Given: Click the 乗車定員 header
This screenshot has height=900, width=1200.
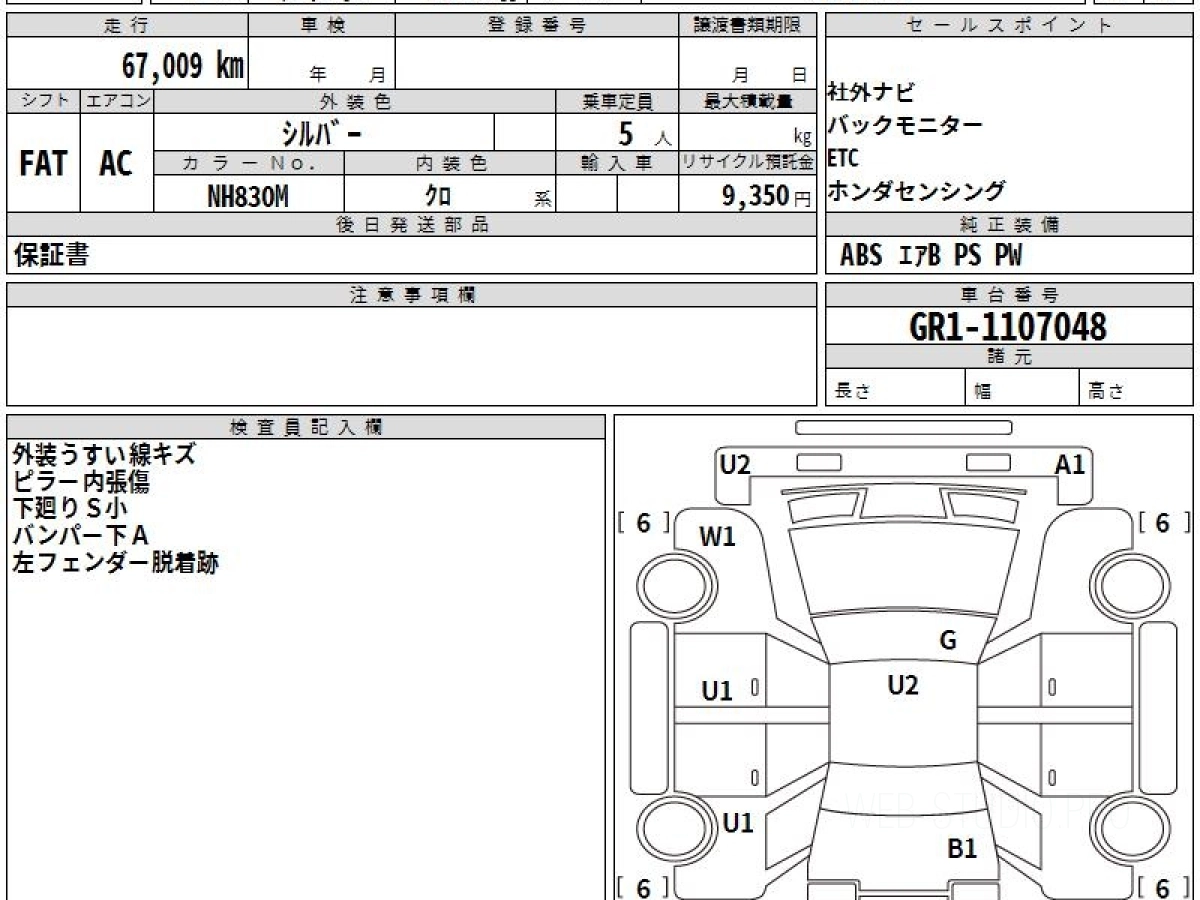Looking at the screenshot, I should pyautogui.click(x=617, y=101).
